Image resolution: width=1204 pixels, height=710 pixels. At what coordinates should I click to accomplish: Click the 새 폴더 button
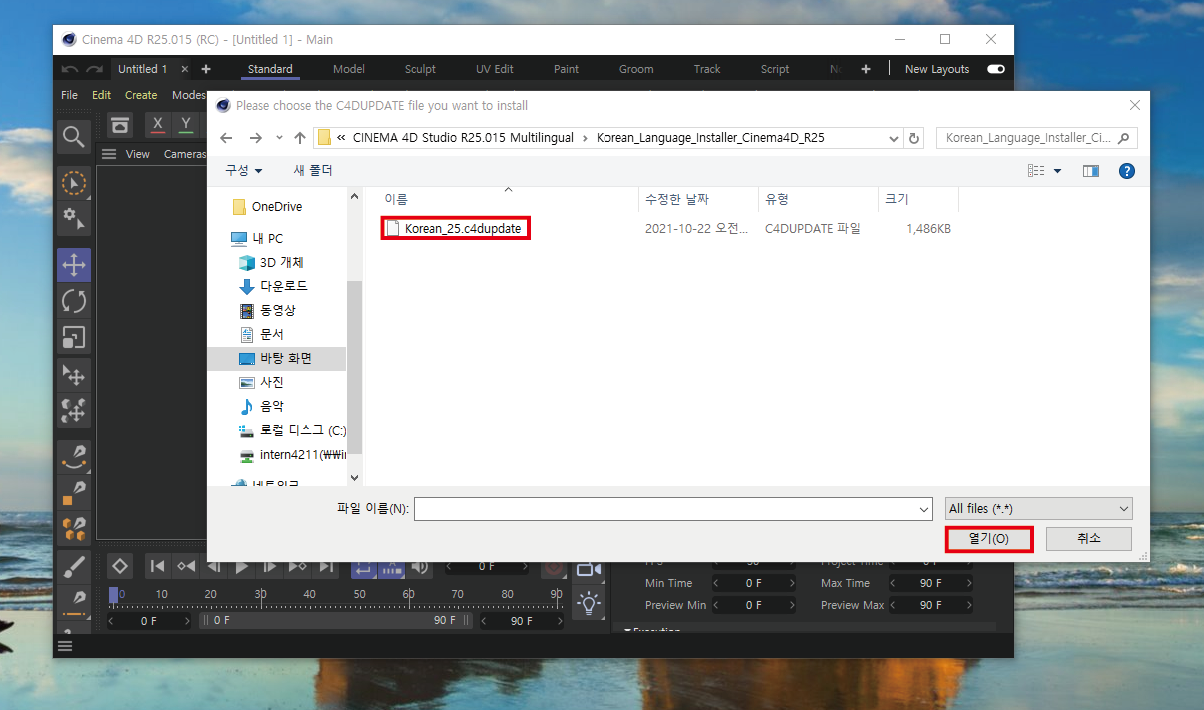[x=313, y=171]
